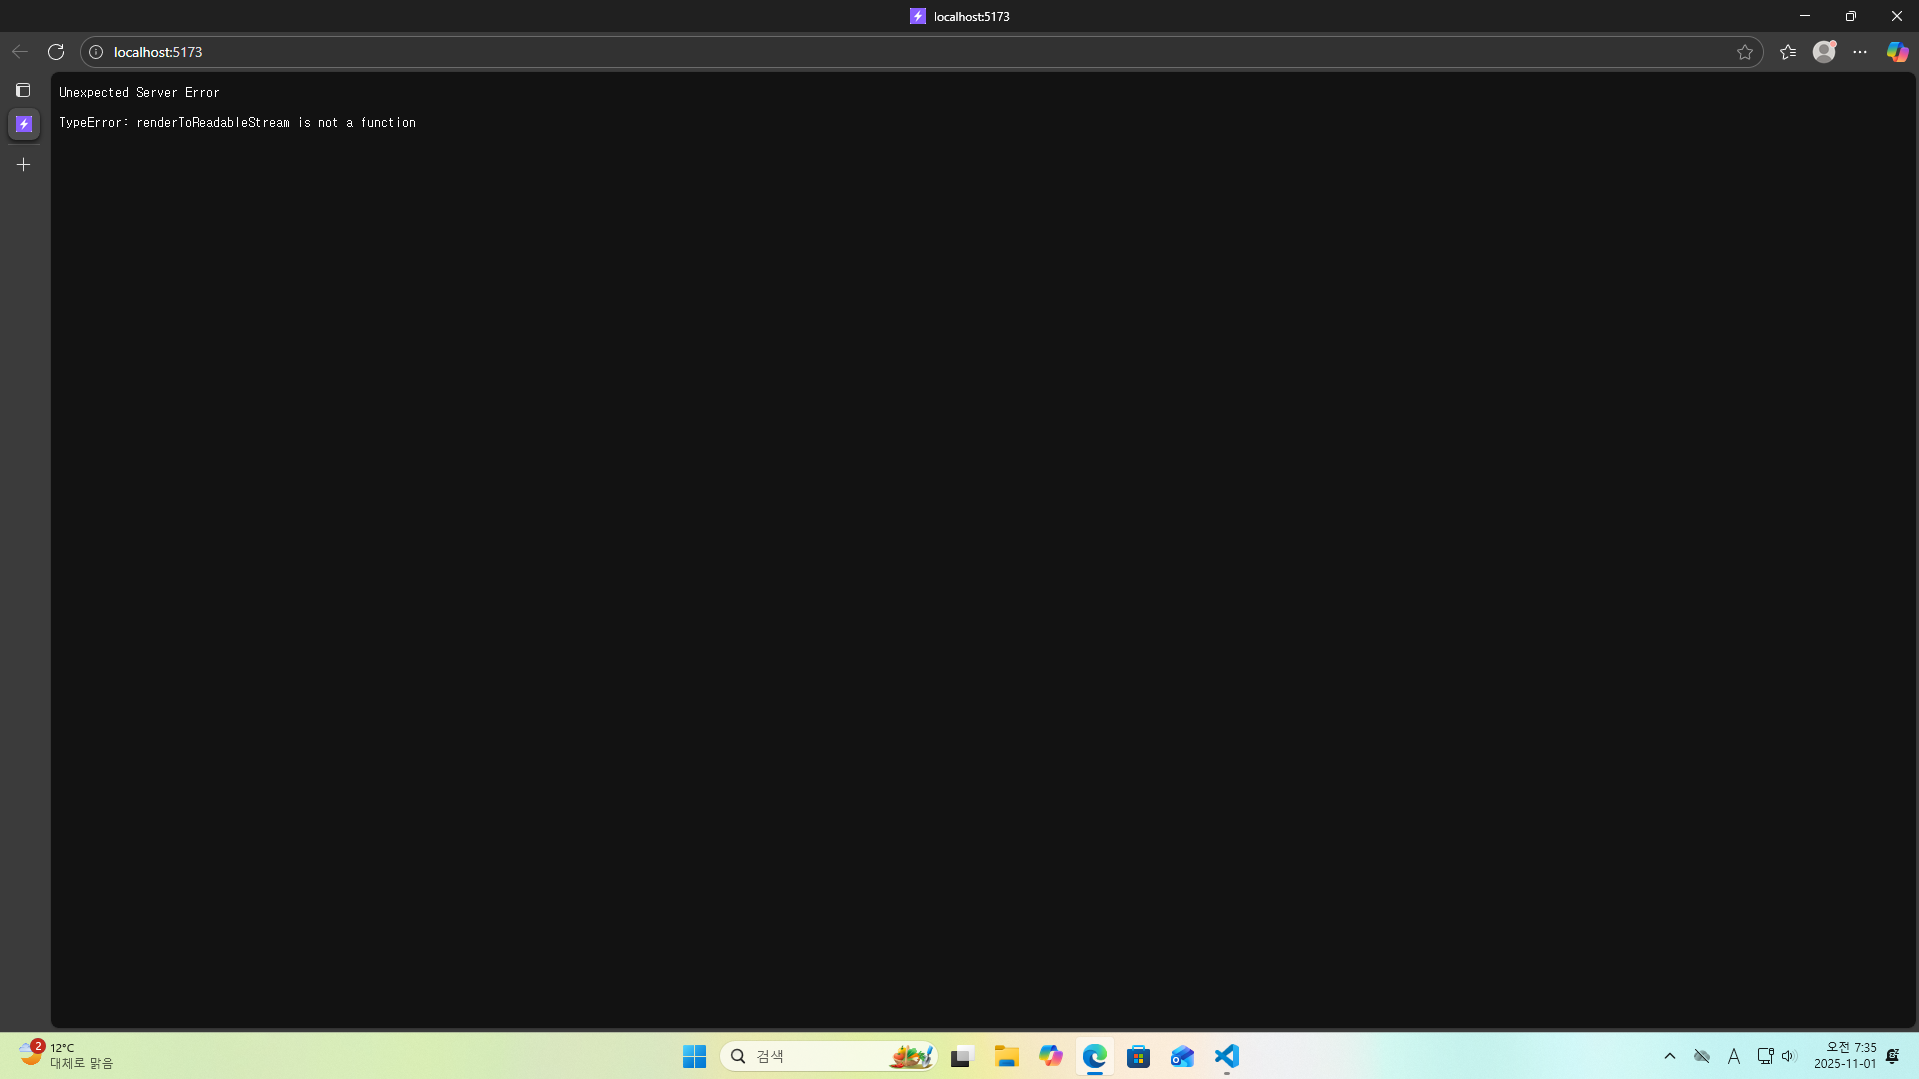Add this page to favorites star

pyautogui.click(x=1745, y=52)
